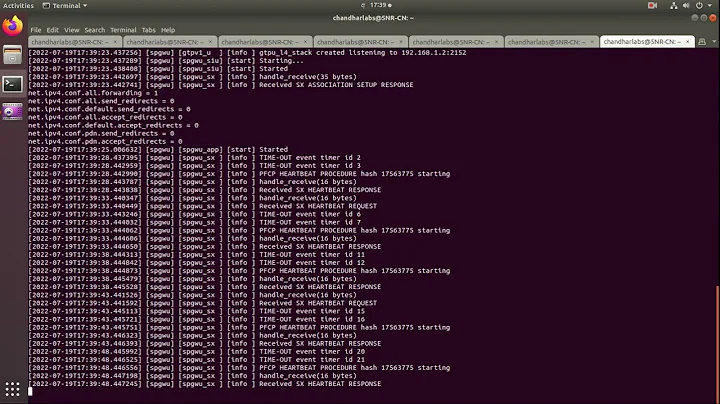Open the Edit menu
Screen dimensions: 720x404
point(52,30)
